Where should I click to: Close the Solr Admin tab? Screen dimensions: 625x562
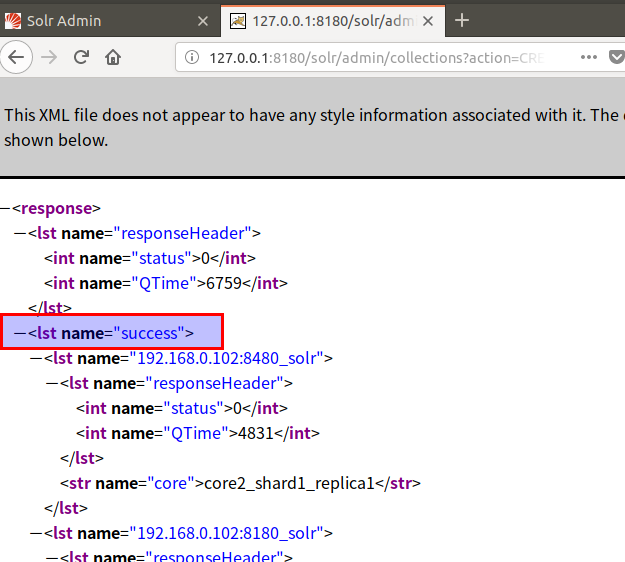pyautogui.click(x=203, y=21)
